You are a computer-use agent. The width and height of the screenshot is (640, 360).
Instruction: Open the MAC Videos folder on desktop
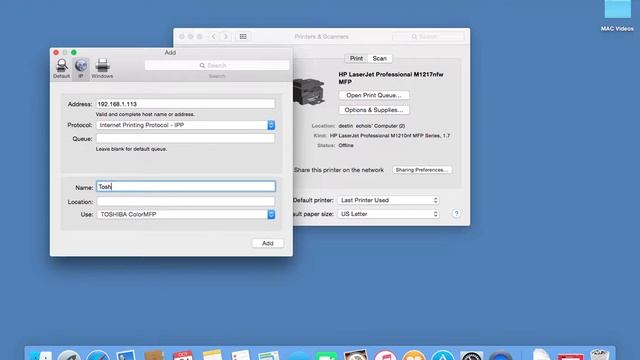click(617, 16)
